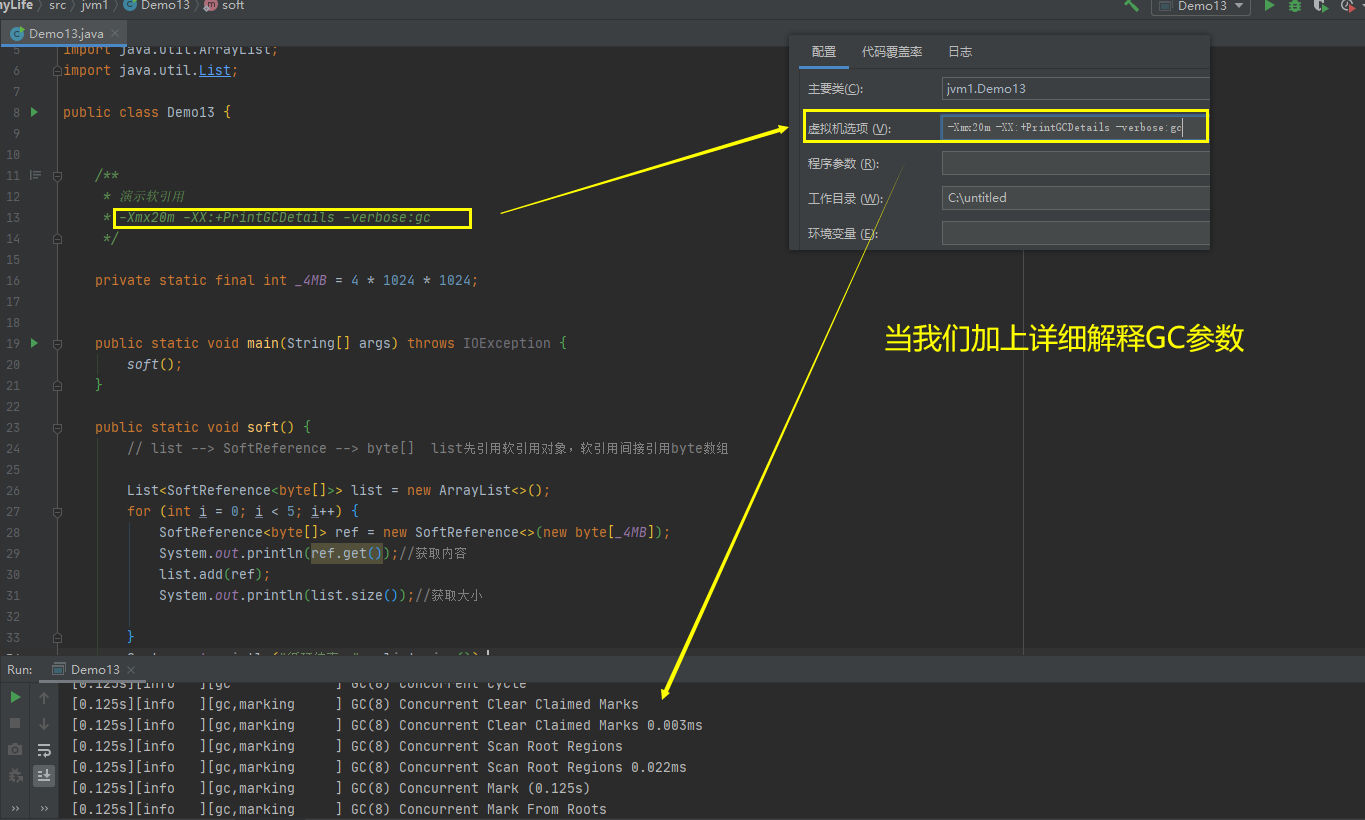Focus the 虚拟机选项 VM options field
Image resolution: width=1365 pixels, height=820 pixels.
point(1074,127)
